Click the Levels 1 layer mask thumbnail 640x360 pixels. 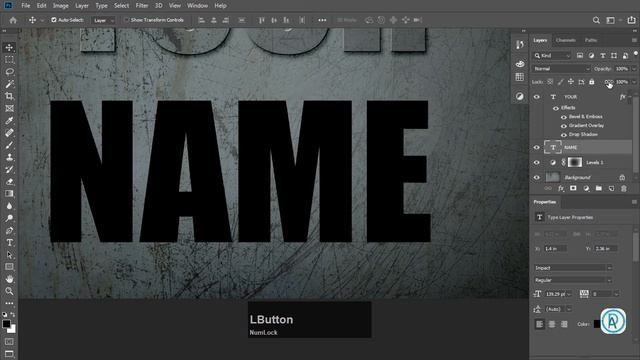(x=575, y=162)
